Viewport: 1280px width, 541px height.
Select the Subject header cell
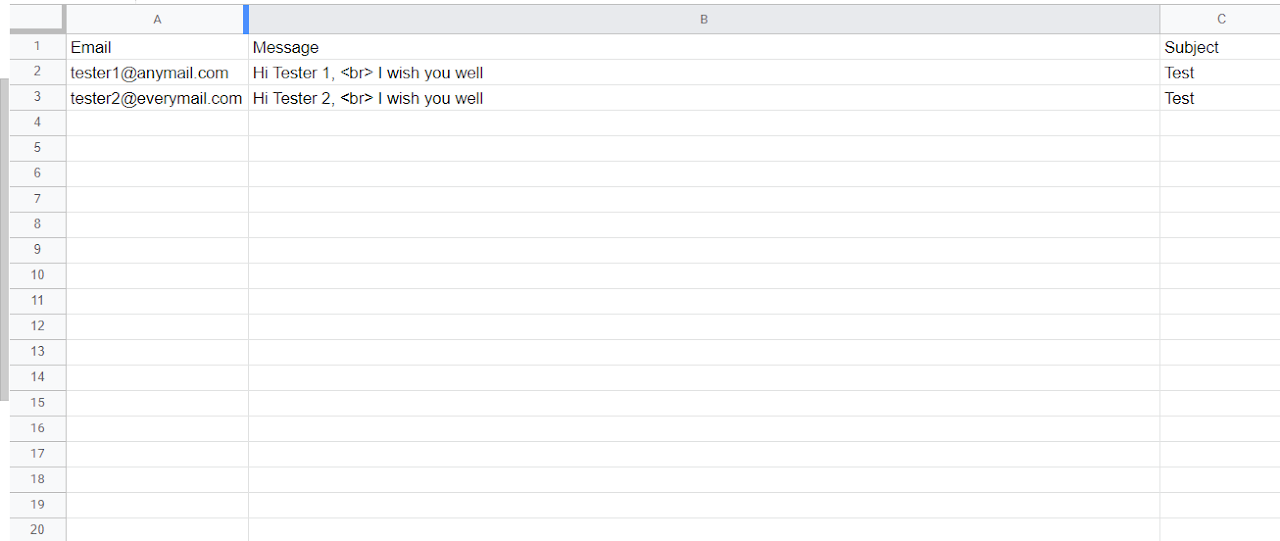click(x=1220, y=47)
